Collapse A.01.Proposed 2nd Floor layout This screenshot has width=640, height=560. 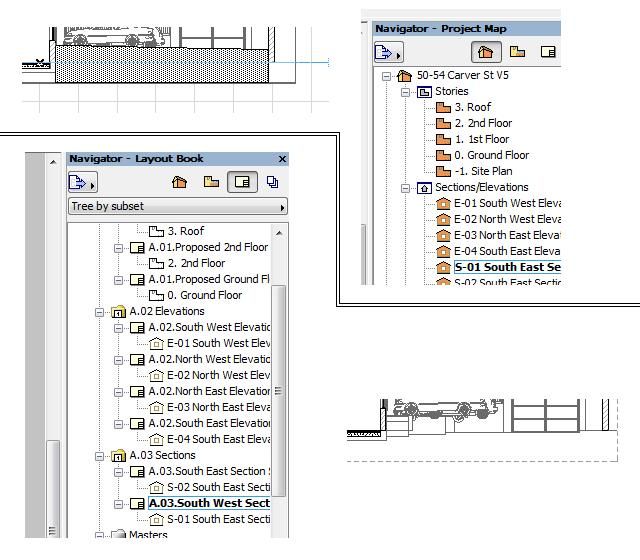coord(118,248)
